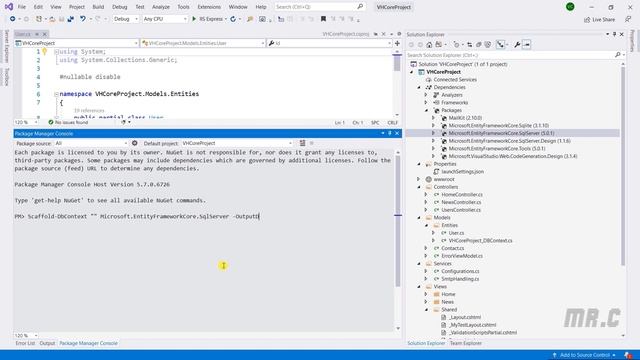
Task: Expand the MailKit (2.10.0) package node
Action: click(433, 118)
